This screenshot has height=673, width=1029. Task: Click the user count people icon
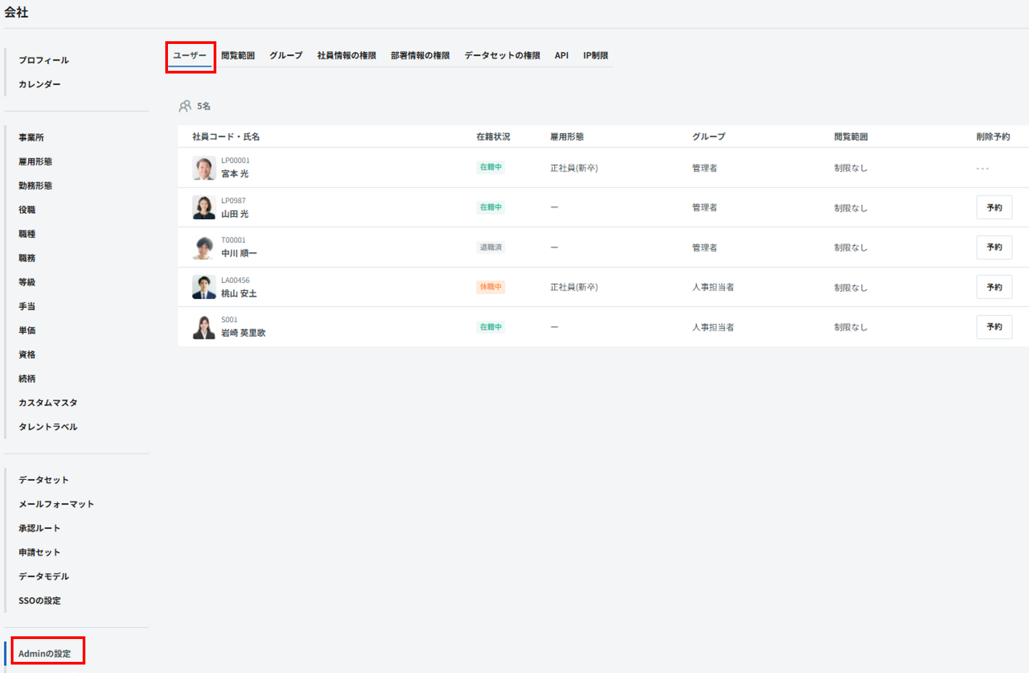185,106
